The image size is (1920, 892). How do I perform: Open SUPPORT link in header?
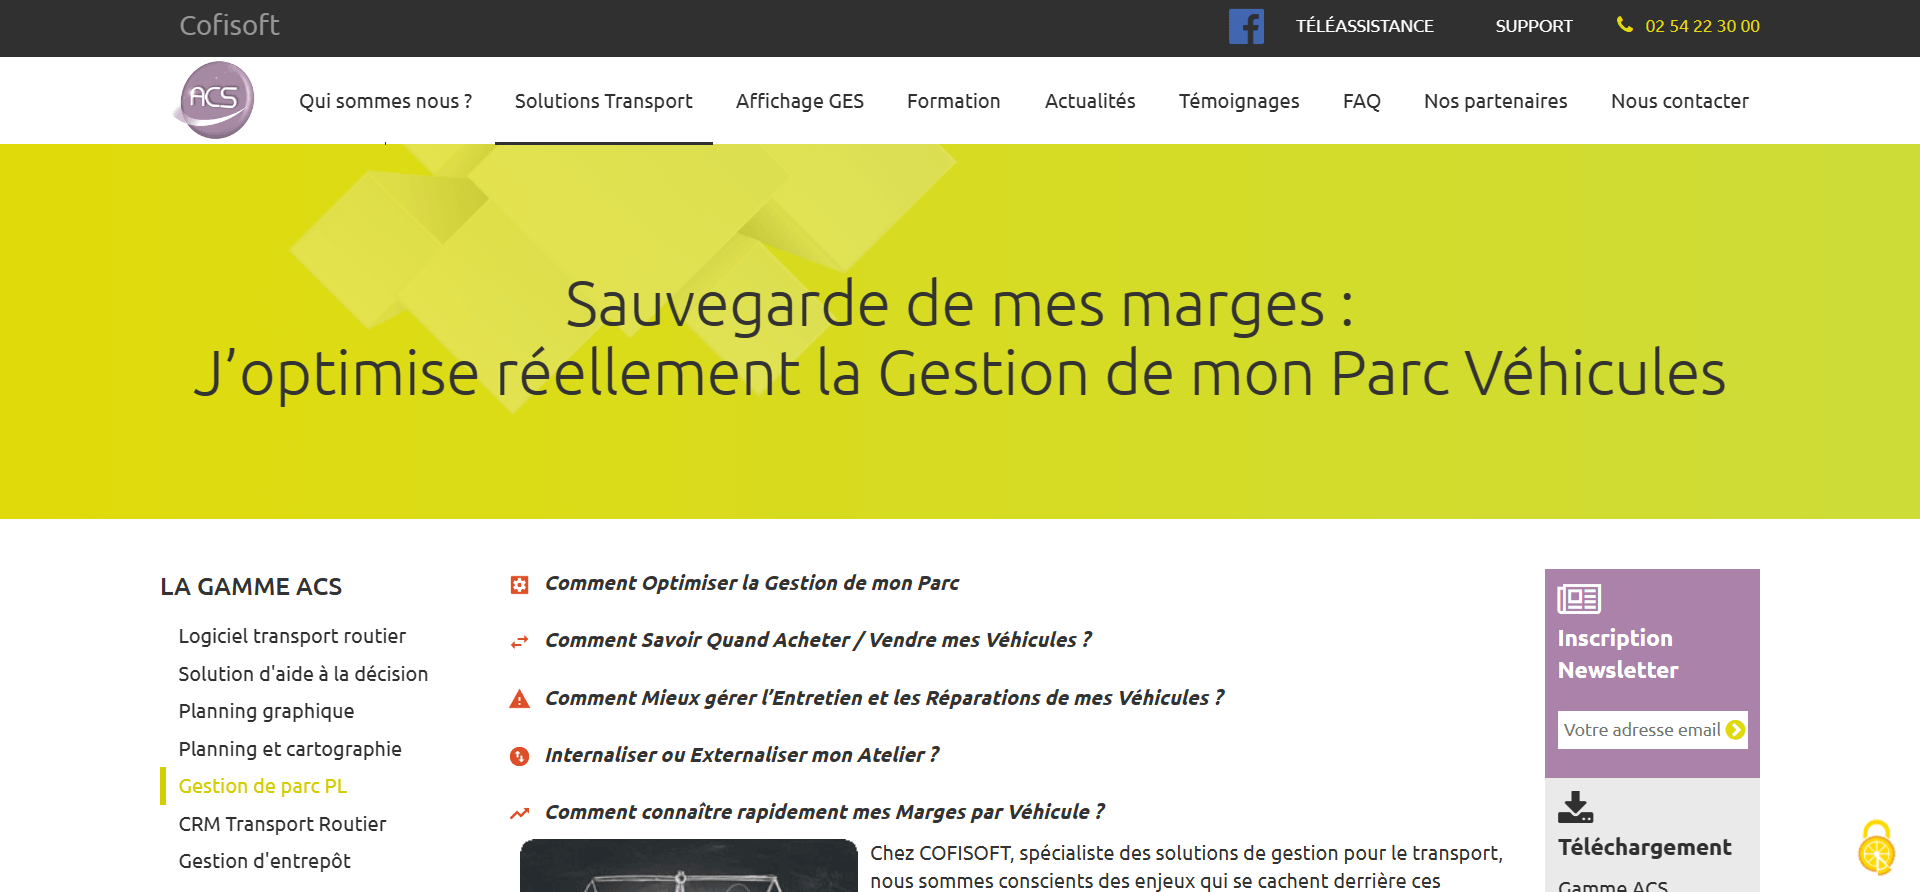[x=1533, y=26]
